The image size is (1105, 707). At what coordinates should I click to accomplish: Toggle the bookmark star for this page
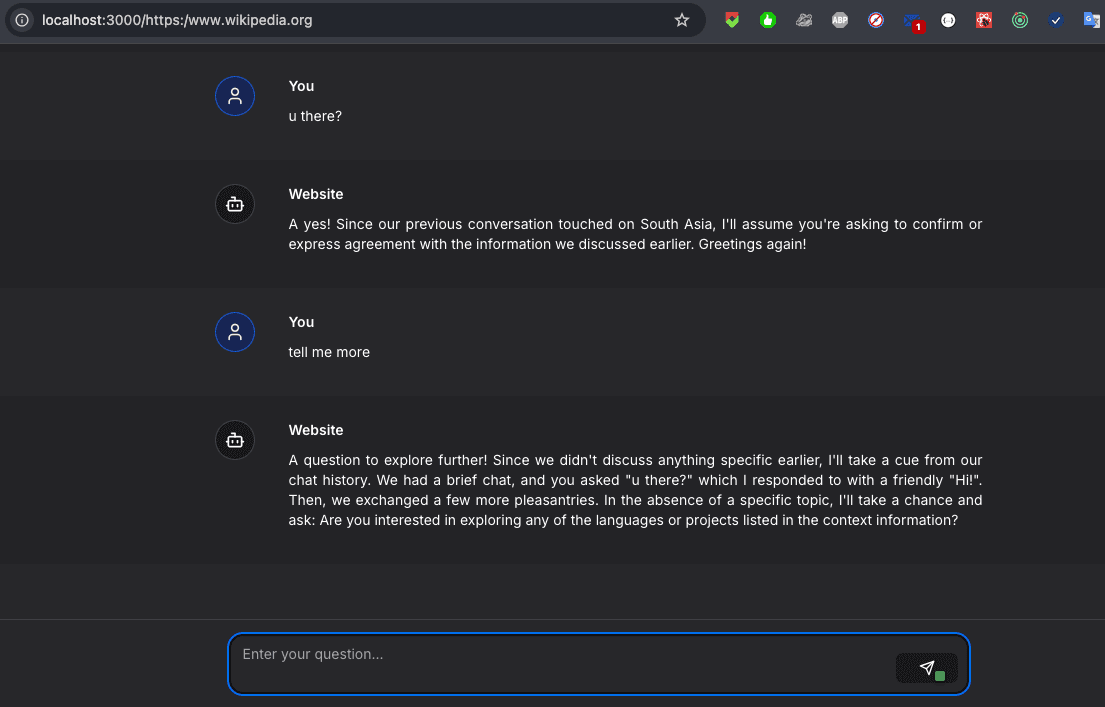[682, 19]
